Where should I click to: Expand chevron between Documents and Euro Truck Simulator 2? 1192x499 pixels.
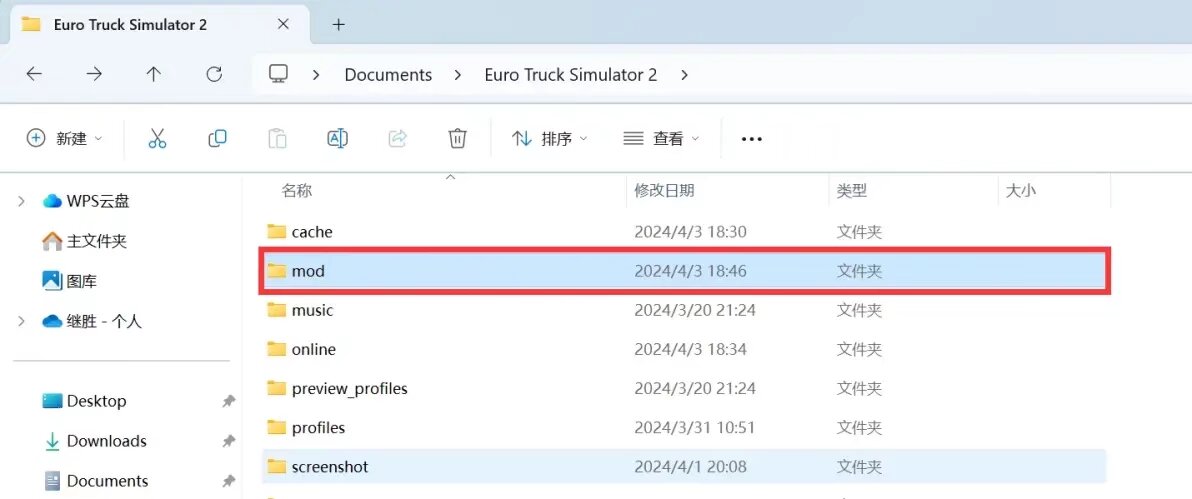(458, 75)
